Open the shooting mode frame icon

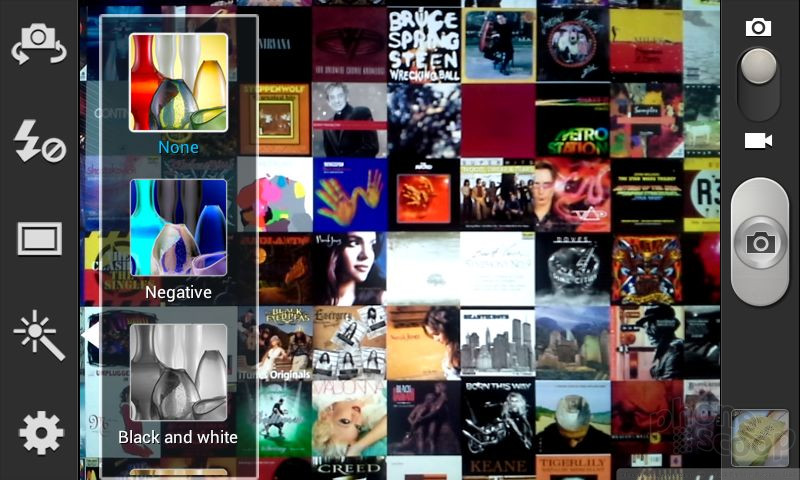(x=39, y=238)
